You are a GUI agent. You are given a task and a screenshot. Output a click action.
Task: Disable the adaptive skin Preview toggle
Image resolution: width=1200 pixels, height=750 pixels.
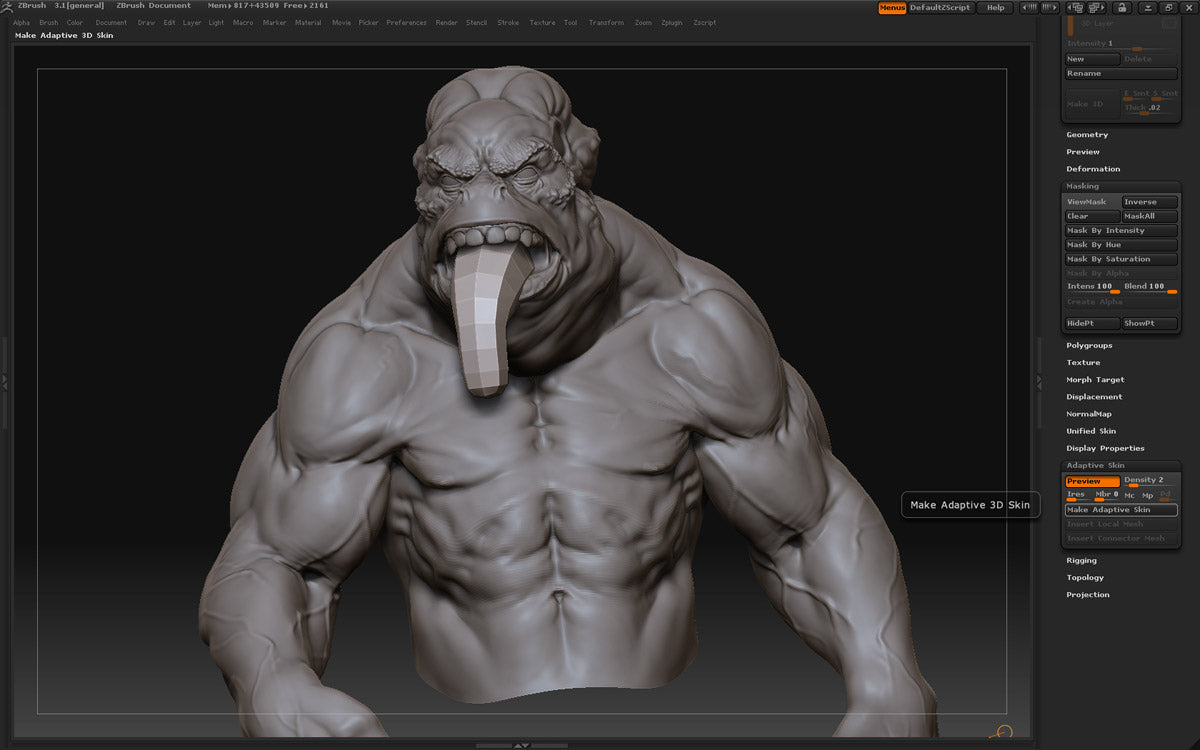[x=1091, y=481]
